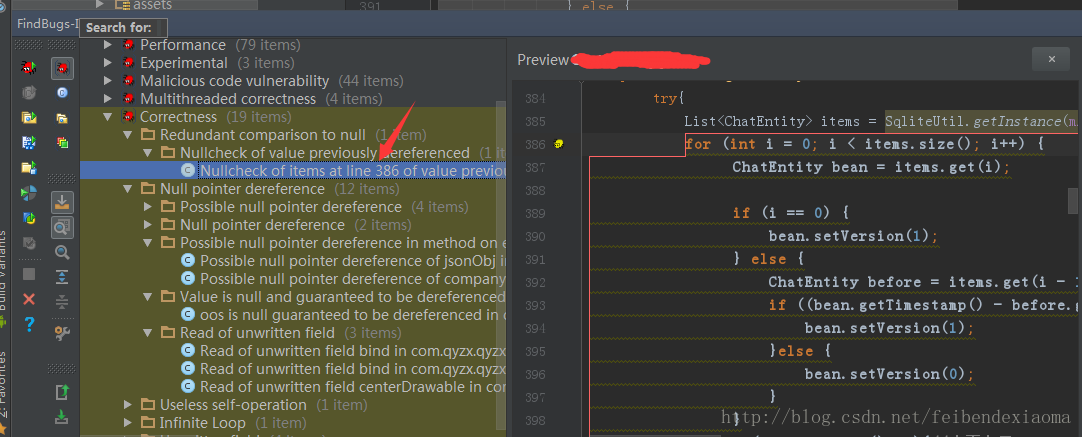1082x437 pixels.
Task: Select Possible null pointer dereference of jsonObj
Action: [x=353, y=260]
